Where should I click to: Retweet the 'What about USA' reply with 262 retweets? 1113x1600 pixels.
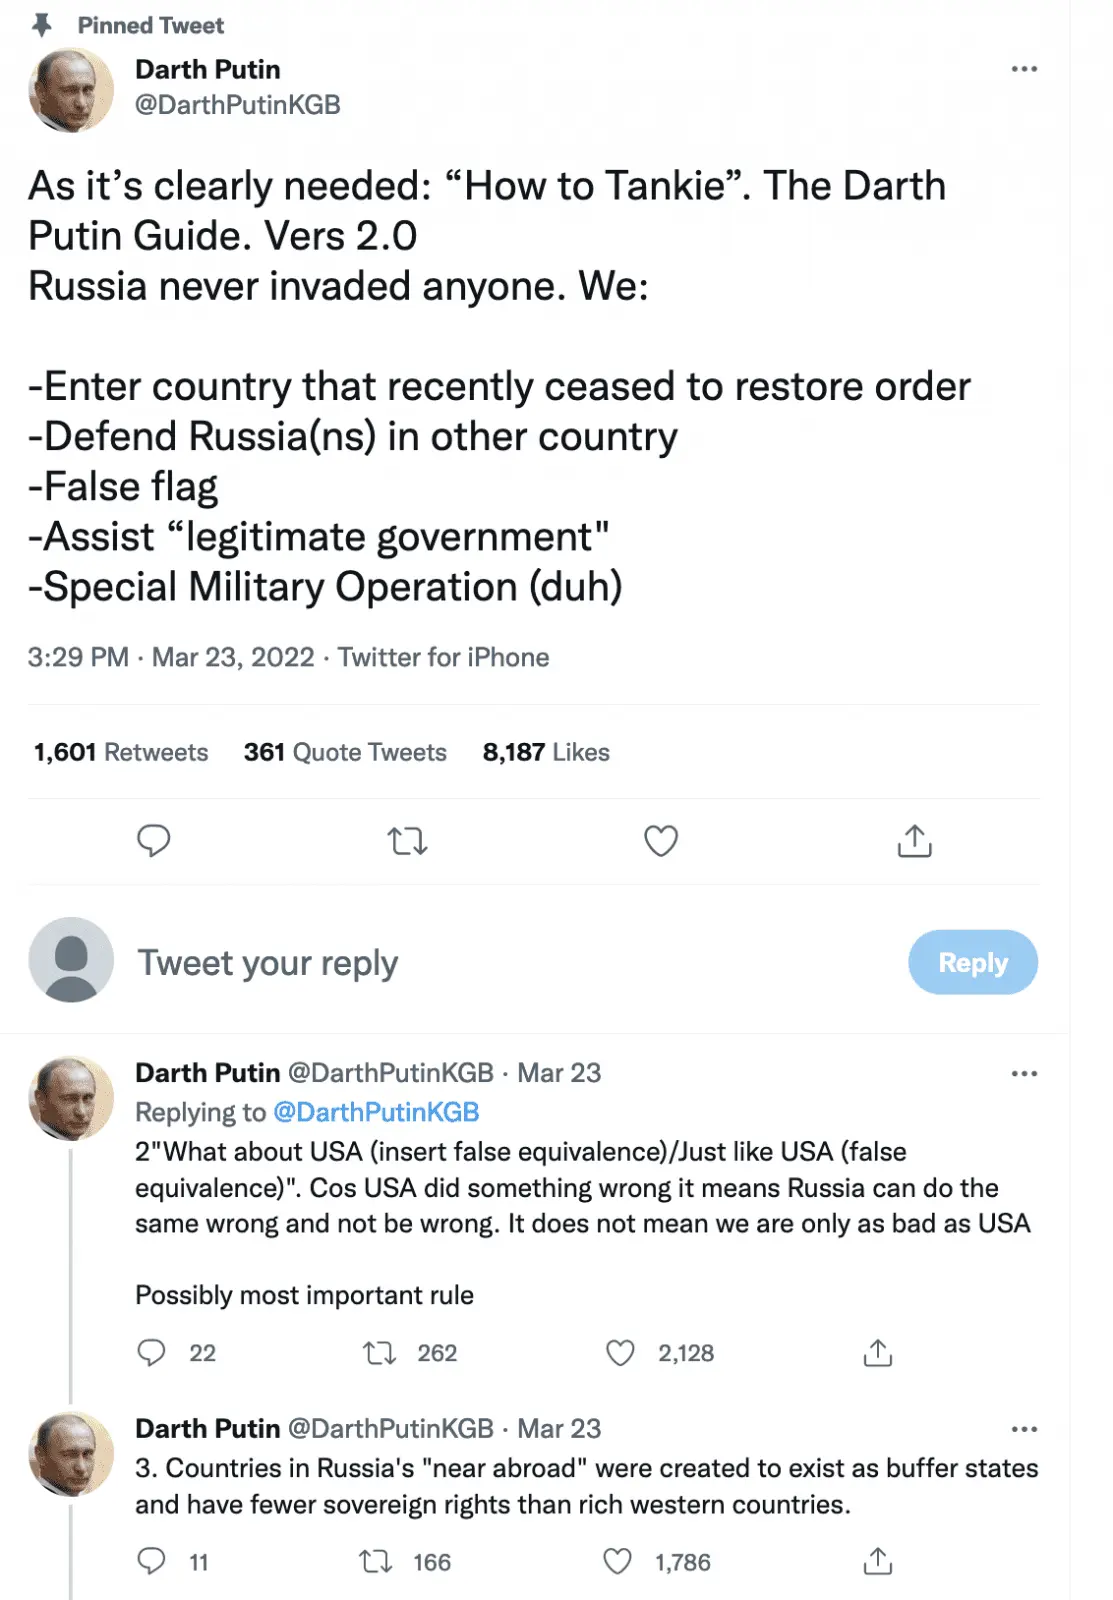[x=380, y=1353]
